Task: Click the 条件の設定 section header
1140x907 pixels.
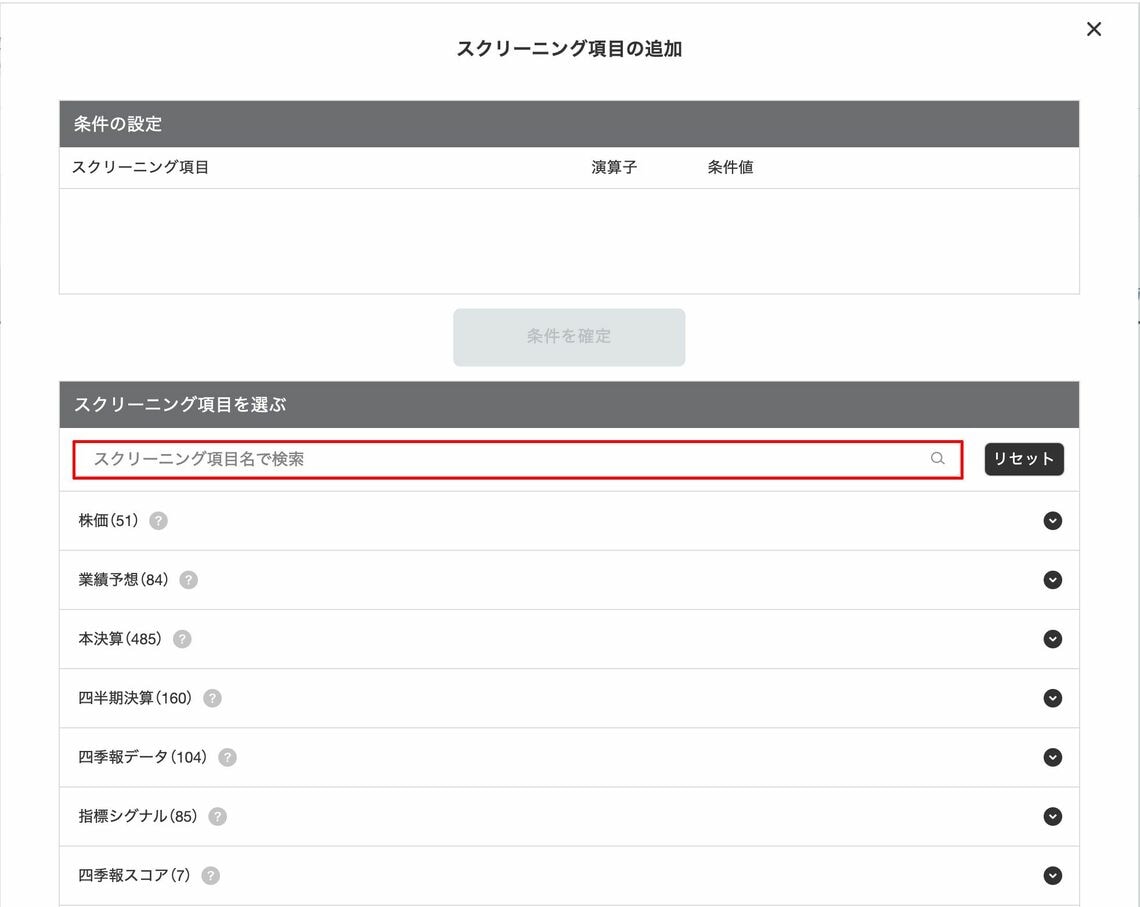Action: click(569, 124)
